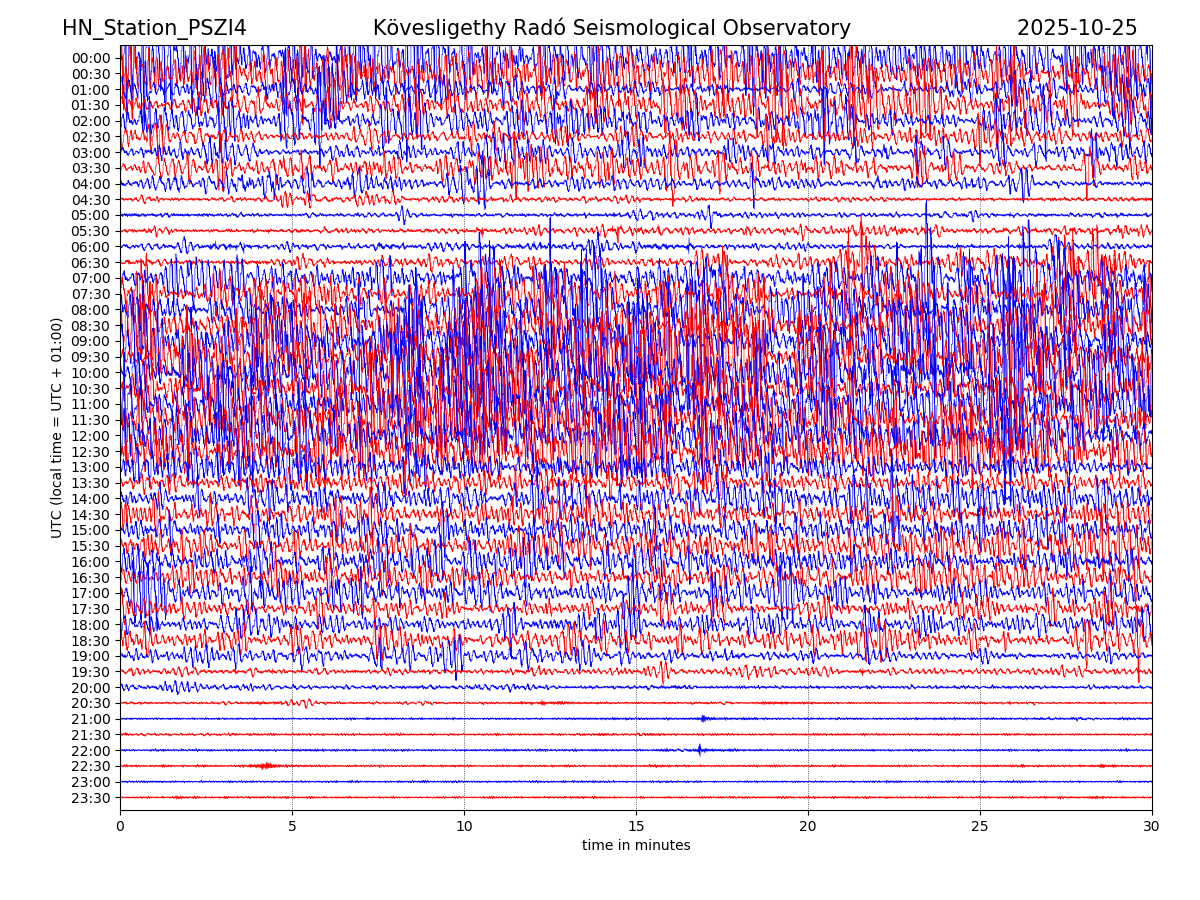Click the Kövesligethy Radó Seismological Observatory heading
Viewport: 1200px width, 900px height.
point(611,28)
